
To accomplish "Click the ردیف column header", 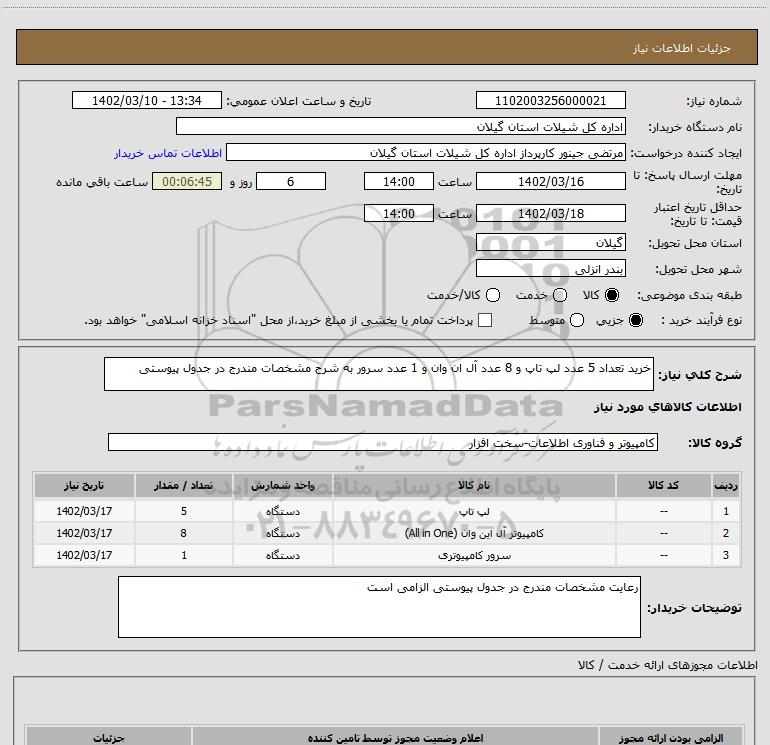I will click(726, 485).
